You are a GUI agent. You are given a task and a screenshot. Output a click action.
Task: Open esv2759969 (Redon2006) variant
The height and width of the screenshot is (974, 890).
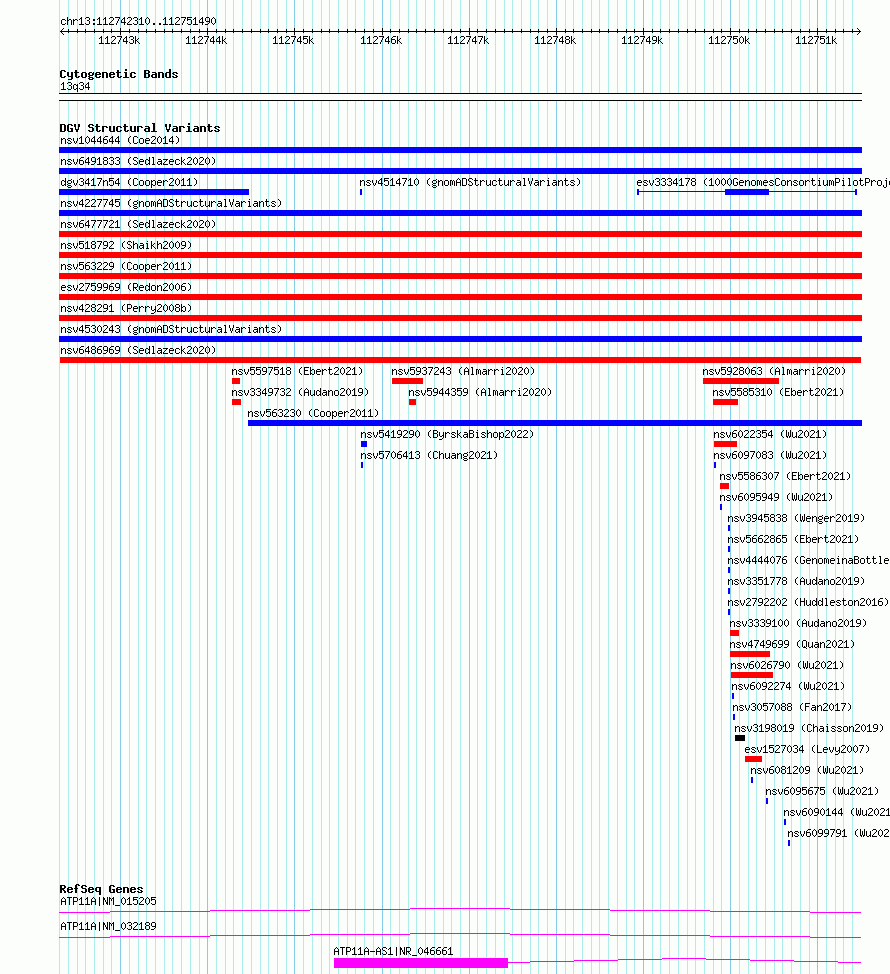coord(126,288)
